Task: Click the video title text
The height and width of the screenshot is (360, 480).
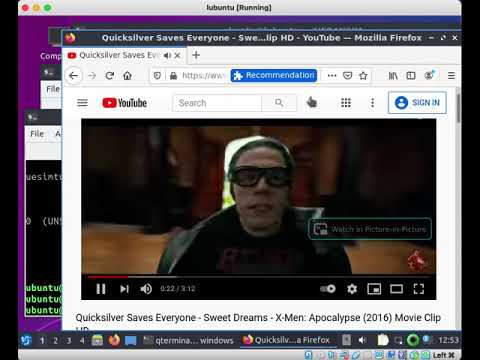Action: pyautogui.click(x=258, y=318)
